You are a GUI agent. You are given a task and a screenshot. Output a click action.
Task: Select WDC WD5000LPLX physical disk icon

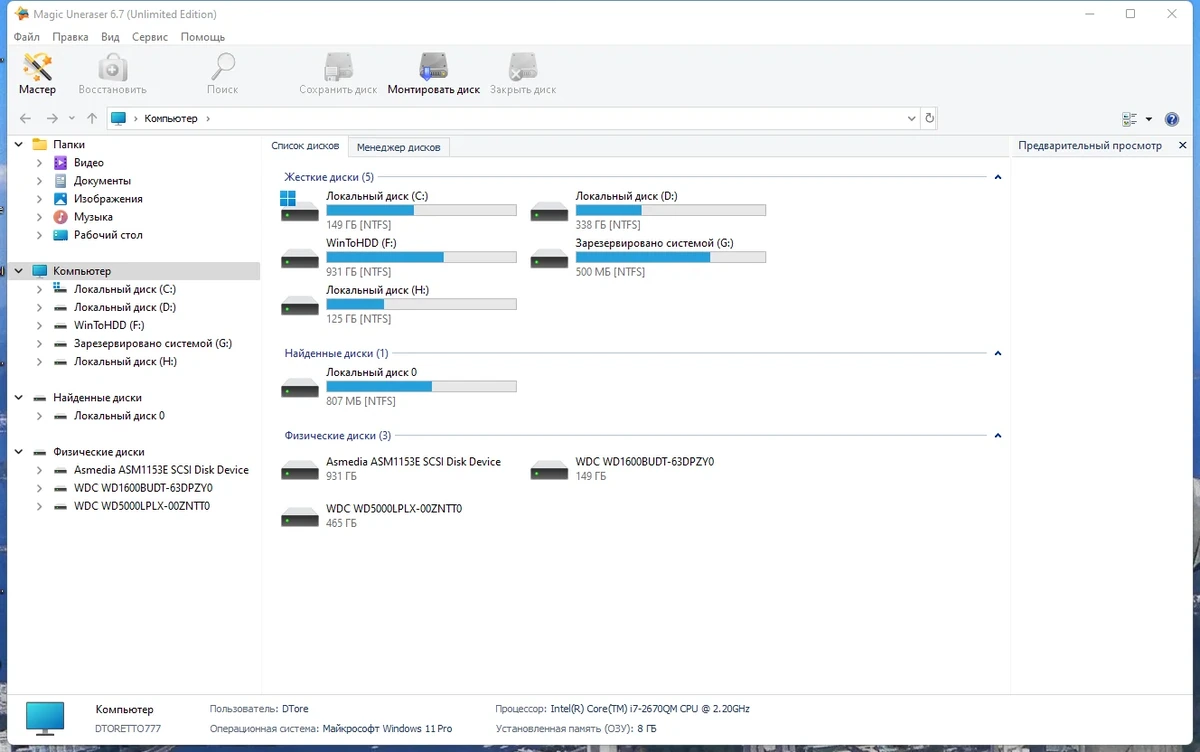pos(299,516)
